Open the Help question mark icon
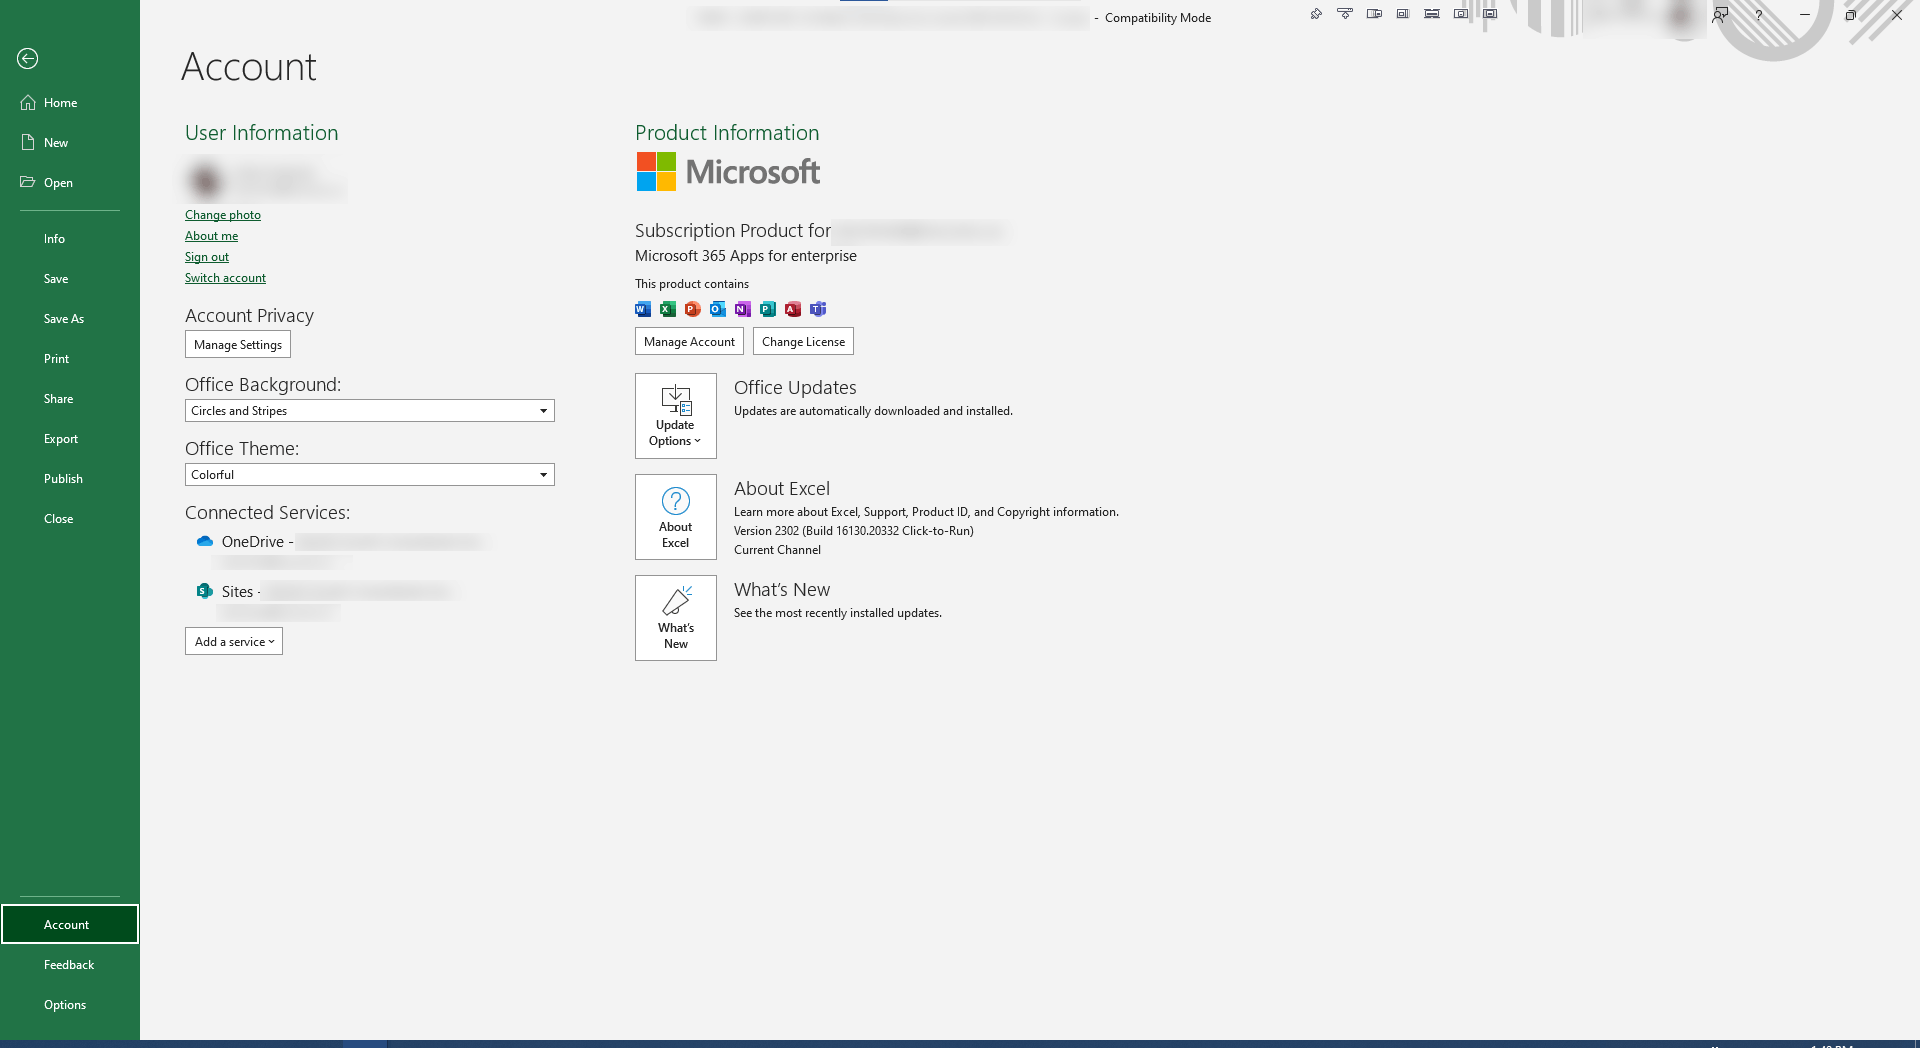Viewport: 1920px width, 1048px height. (1758, 15)
